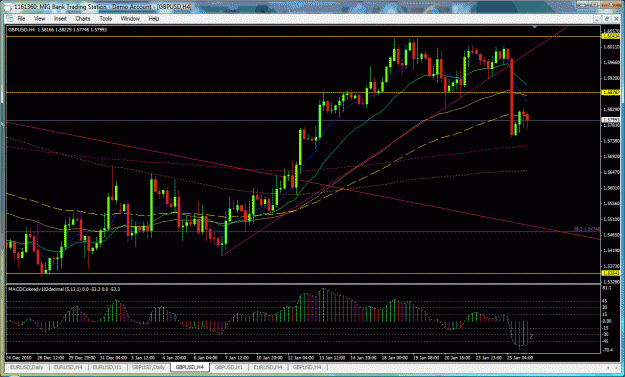Click the chart shift triangle marker at top
625x377 pixels.
point(535,27)
